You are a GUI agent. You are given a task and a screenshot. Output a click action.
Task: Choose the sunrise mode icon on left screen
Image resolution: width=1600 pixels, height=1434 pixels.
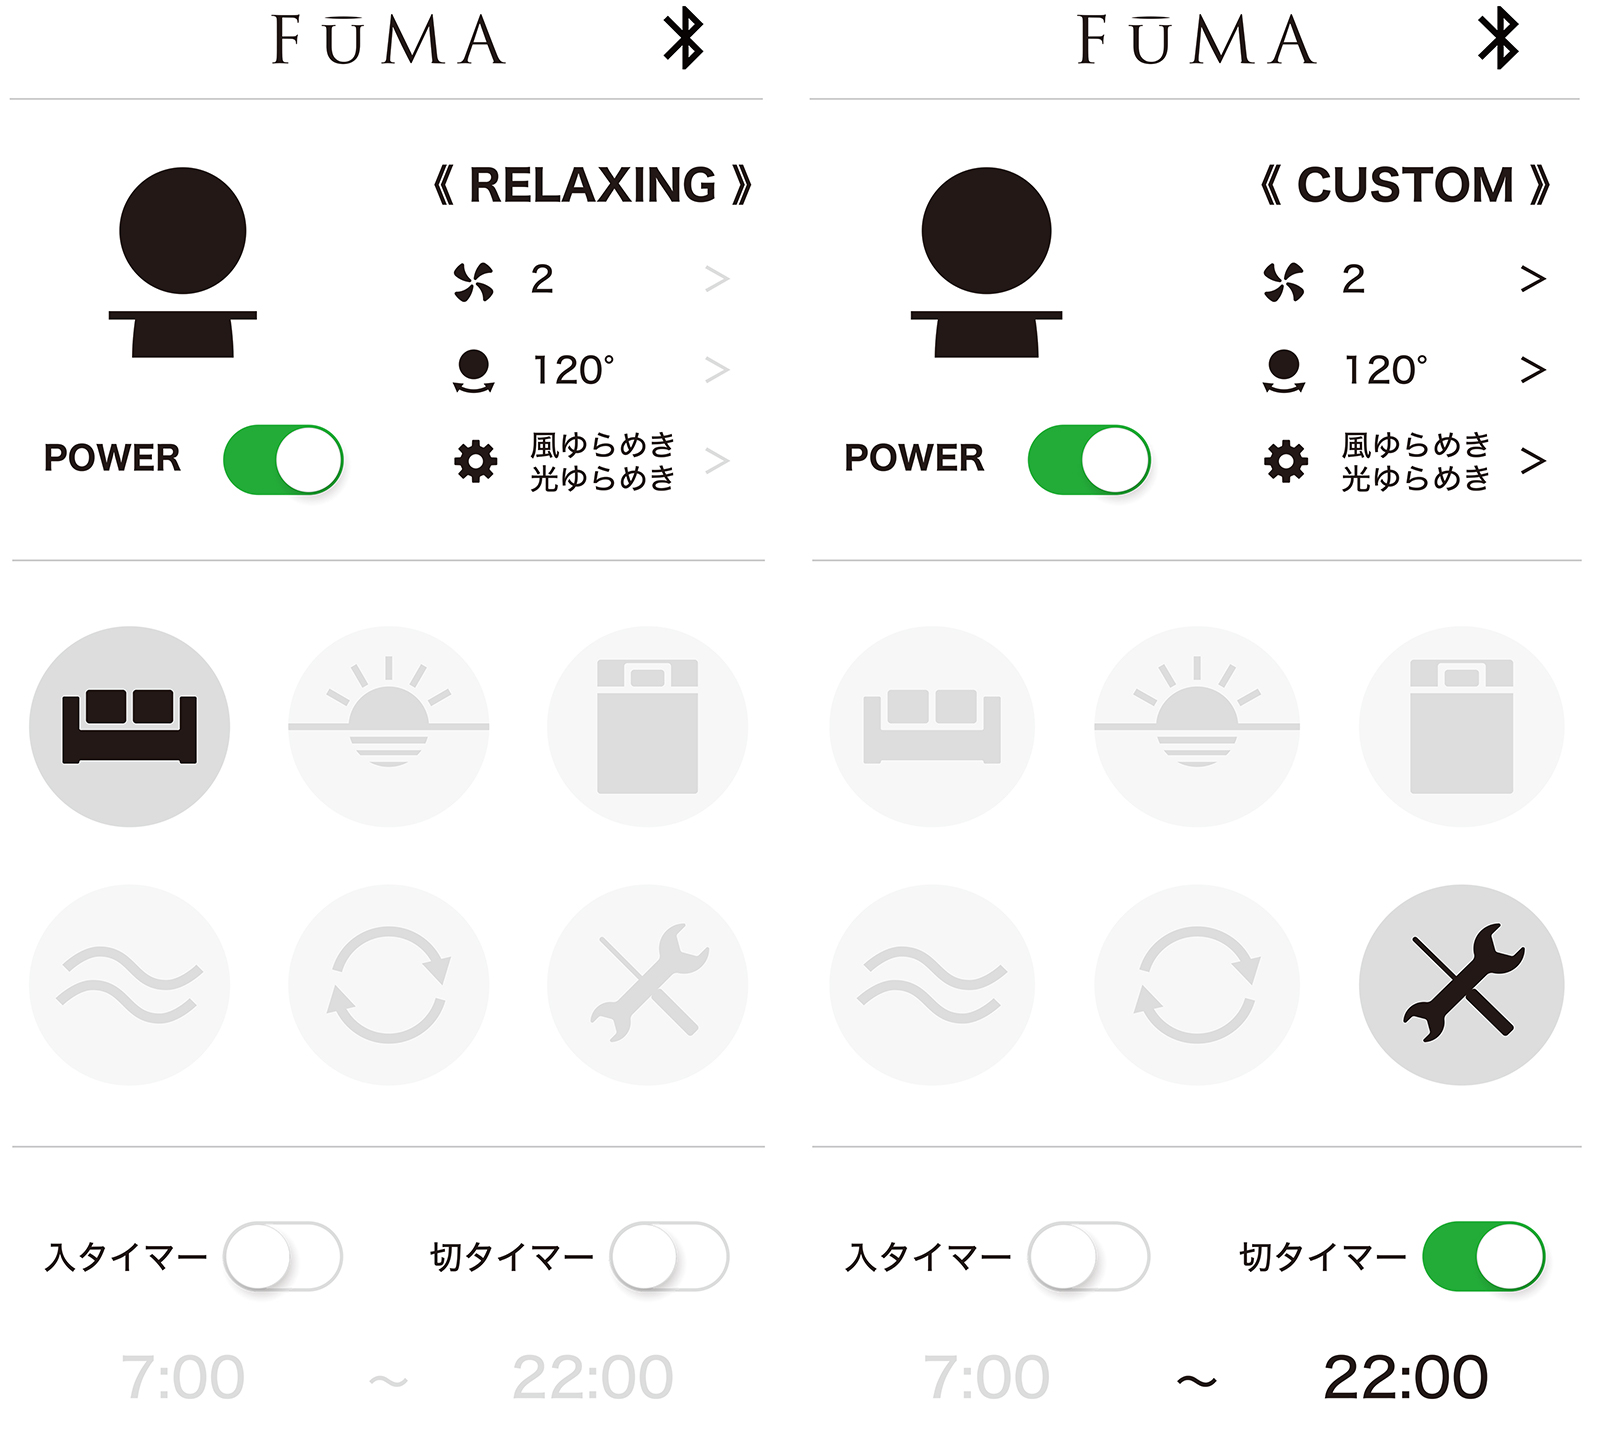point(388,726)
